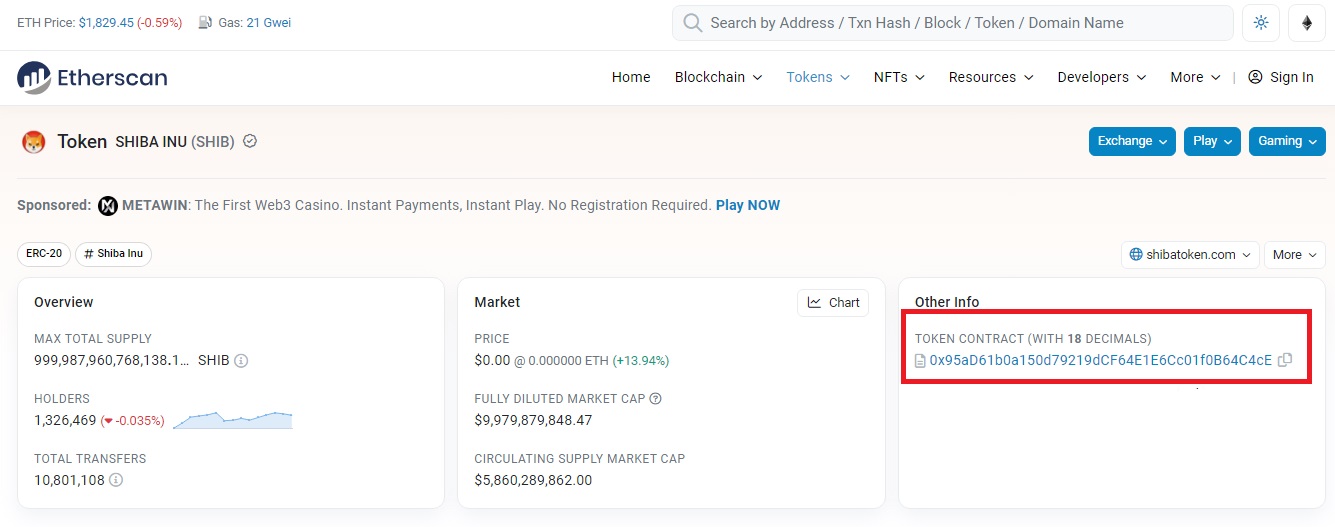
Task: Click the Play NOW sponsored link
Action: tap(748, 205)
